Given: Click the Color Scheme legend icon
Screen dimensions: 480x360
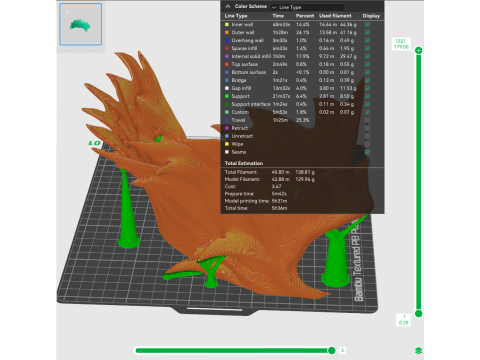Looking at the screenshot, I should [228, 6].
